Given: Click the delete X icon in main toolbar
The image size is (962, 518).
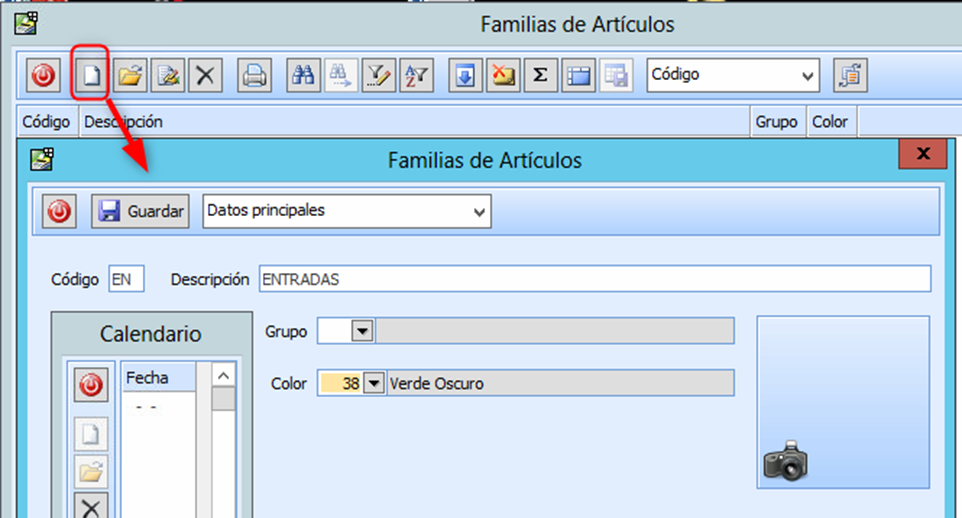Looking at the screenshot, I should coord(206,76).
